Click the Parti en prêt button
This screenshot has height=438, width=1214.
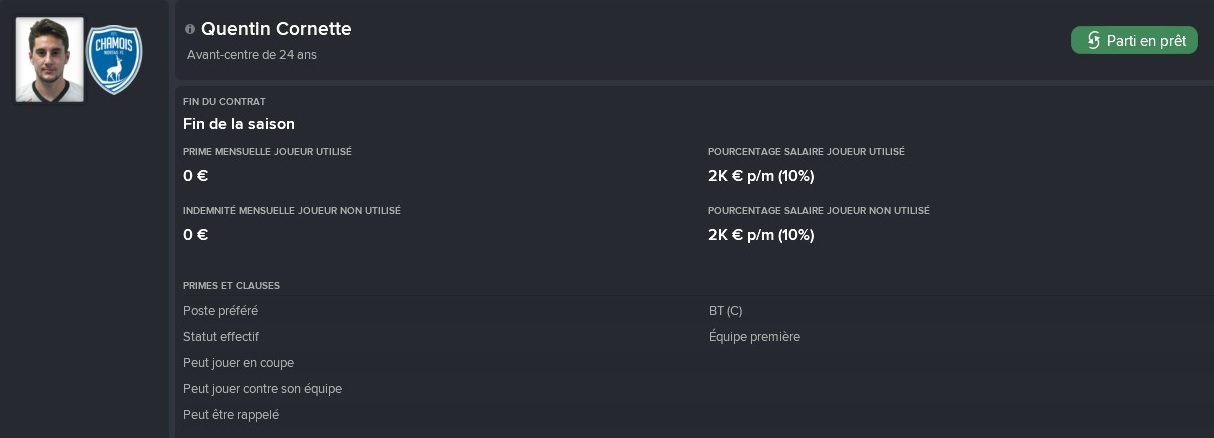[1134, 41]
